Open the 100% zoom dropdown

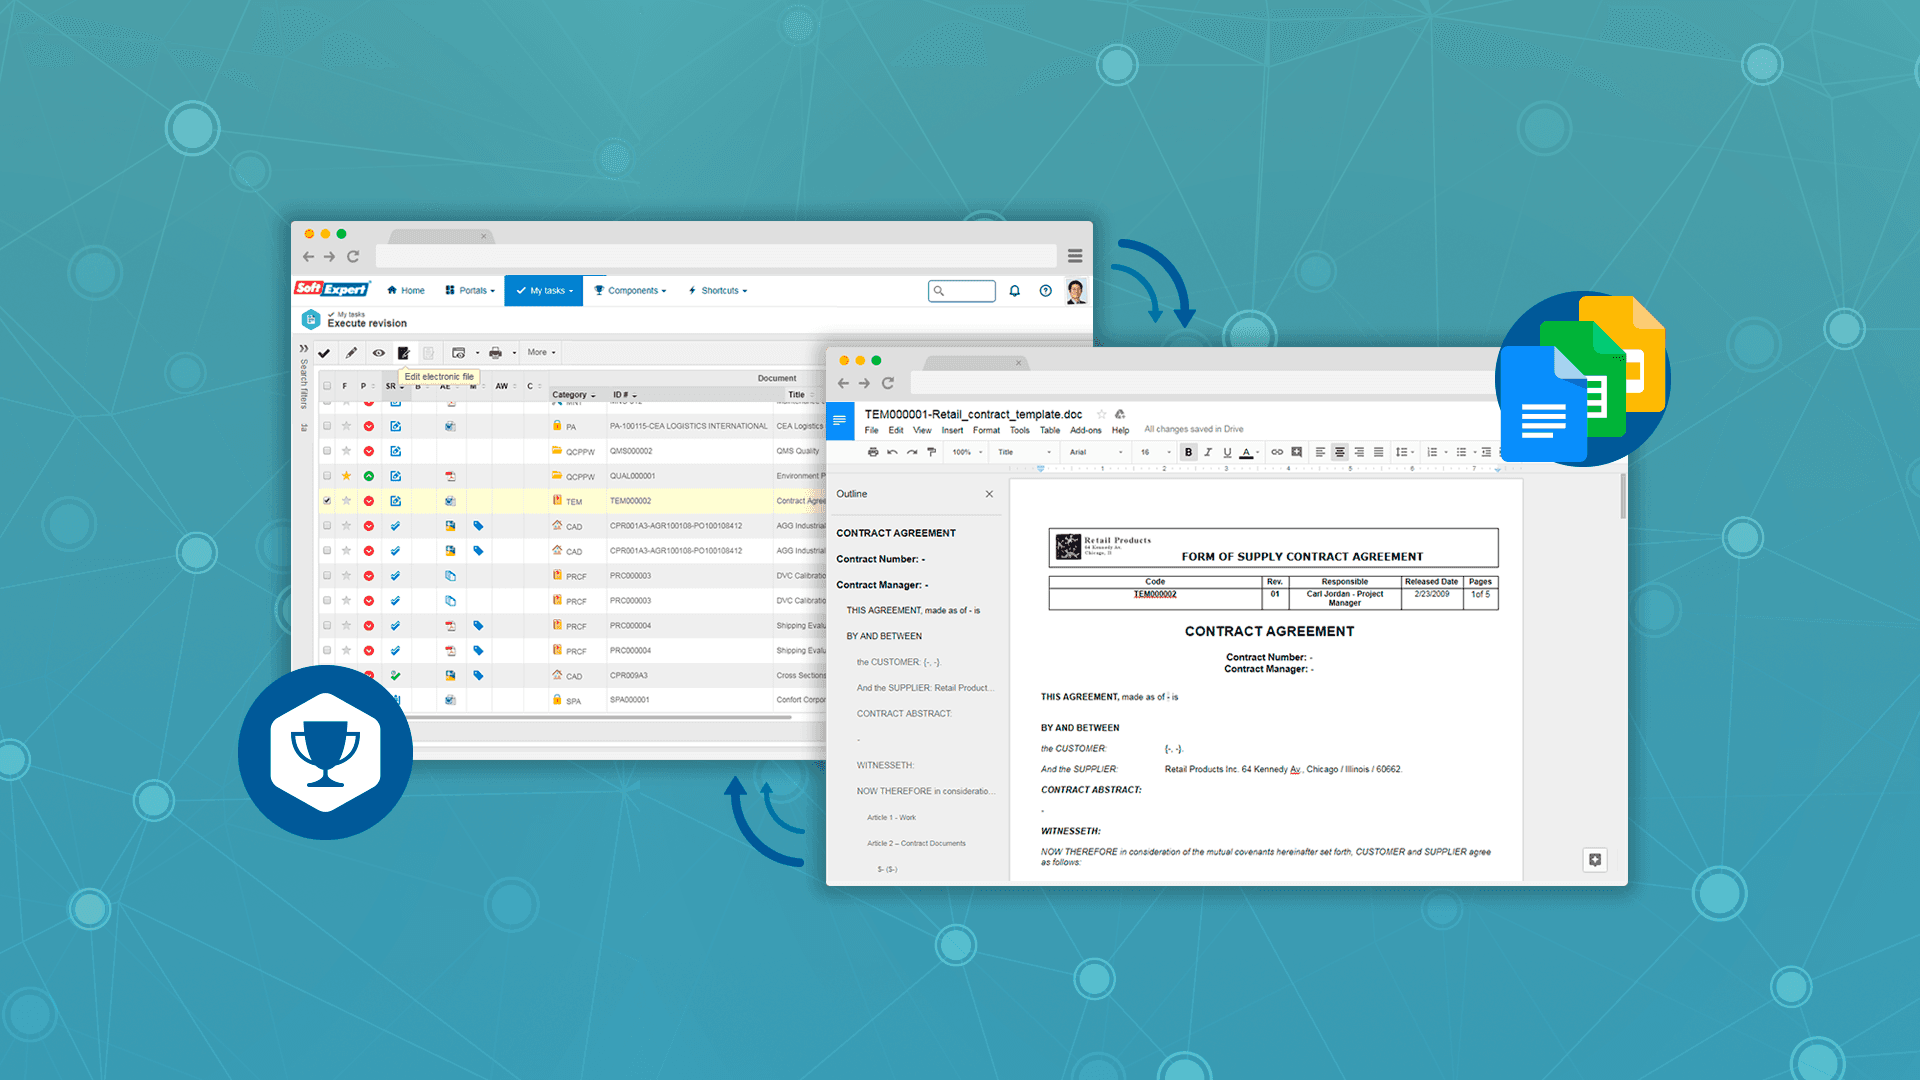click(966, 452)
